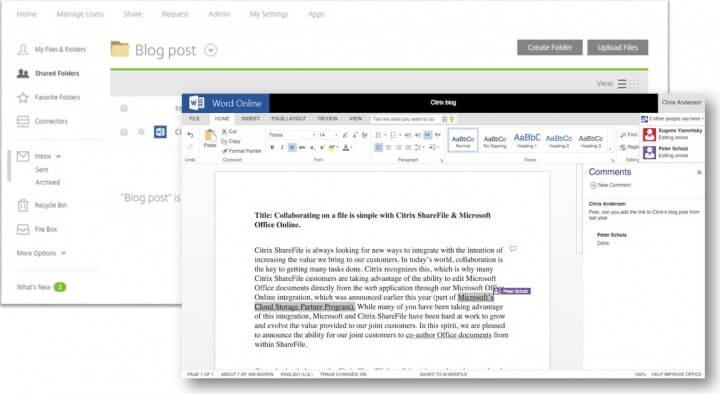Close the Comments pane

coord(699,172)
